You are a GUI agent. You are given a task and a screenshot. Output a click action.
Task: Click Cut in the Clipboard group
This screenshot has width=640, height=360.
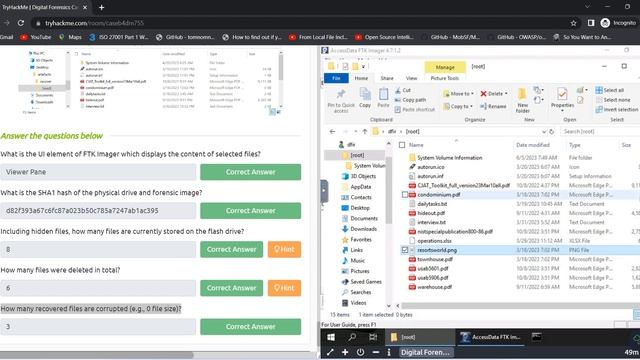[403, 90]
